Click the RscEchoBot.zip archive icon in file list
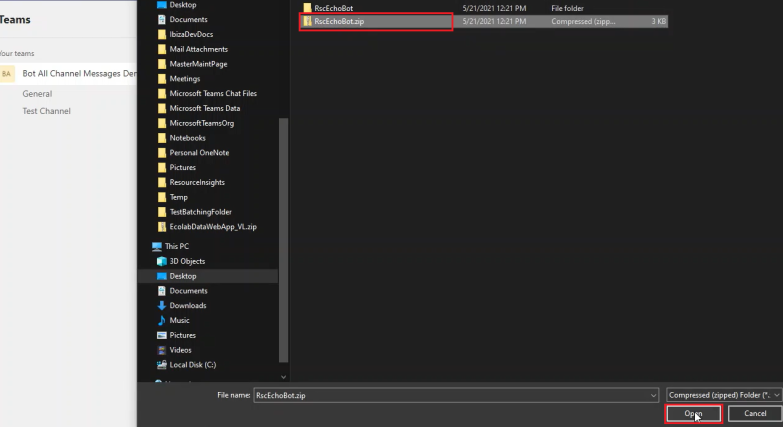The image size is (783, 427). point(307,21)
